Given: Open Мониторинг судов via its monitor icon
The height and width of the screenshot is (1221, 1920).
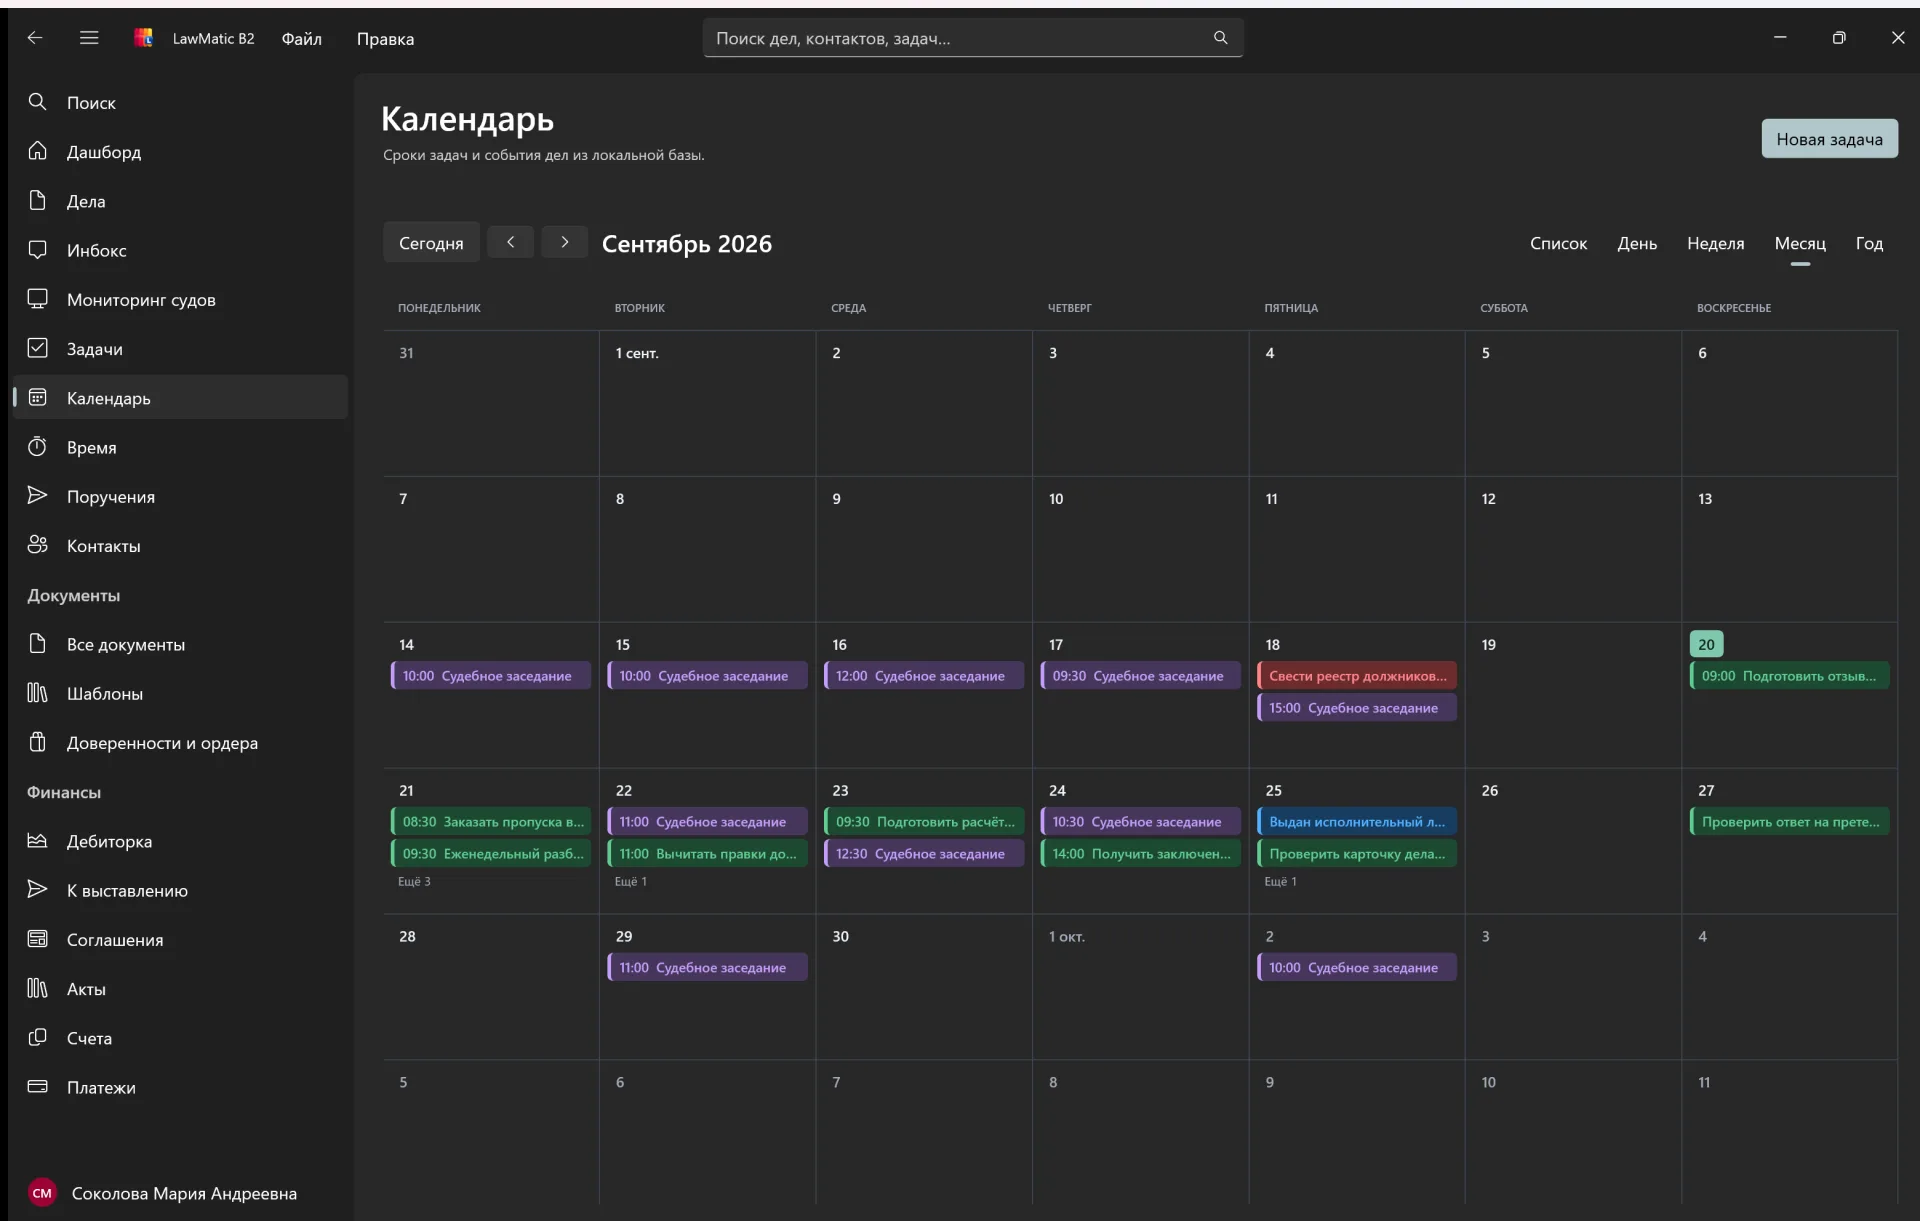Looking at the screenshot, I should (x=37, y=299).
